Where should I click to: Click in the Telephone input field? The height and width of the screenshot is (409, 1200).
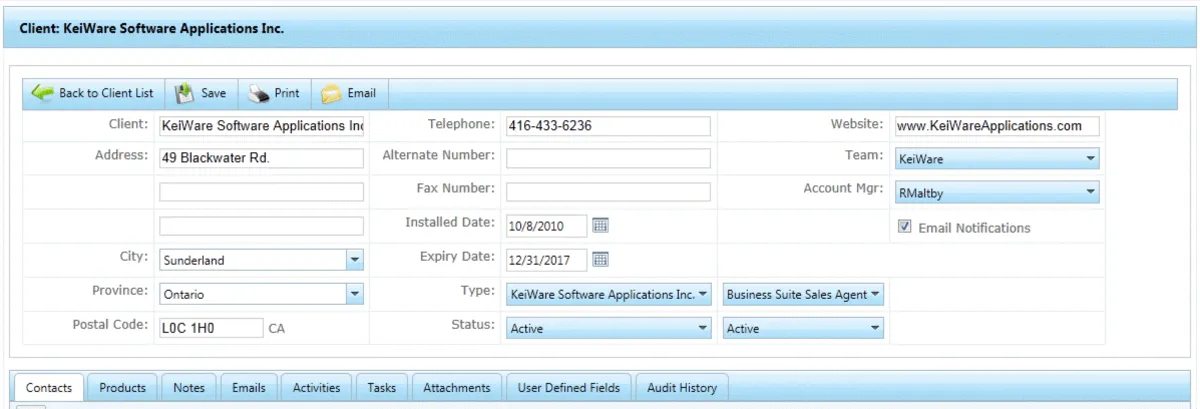[607, 126]
